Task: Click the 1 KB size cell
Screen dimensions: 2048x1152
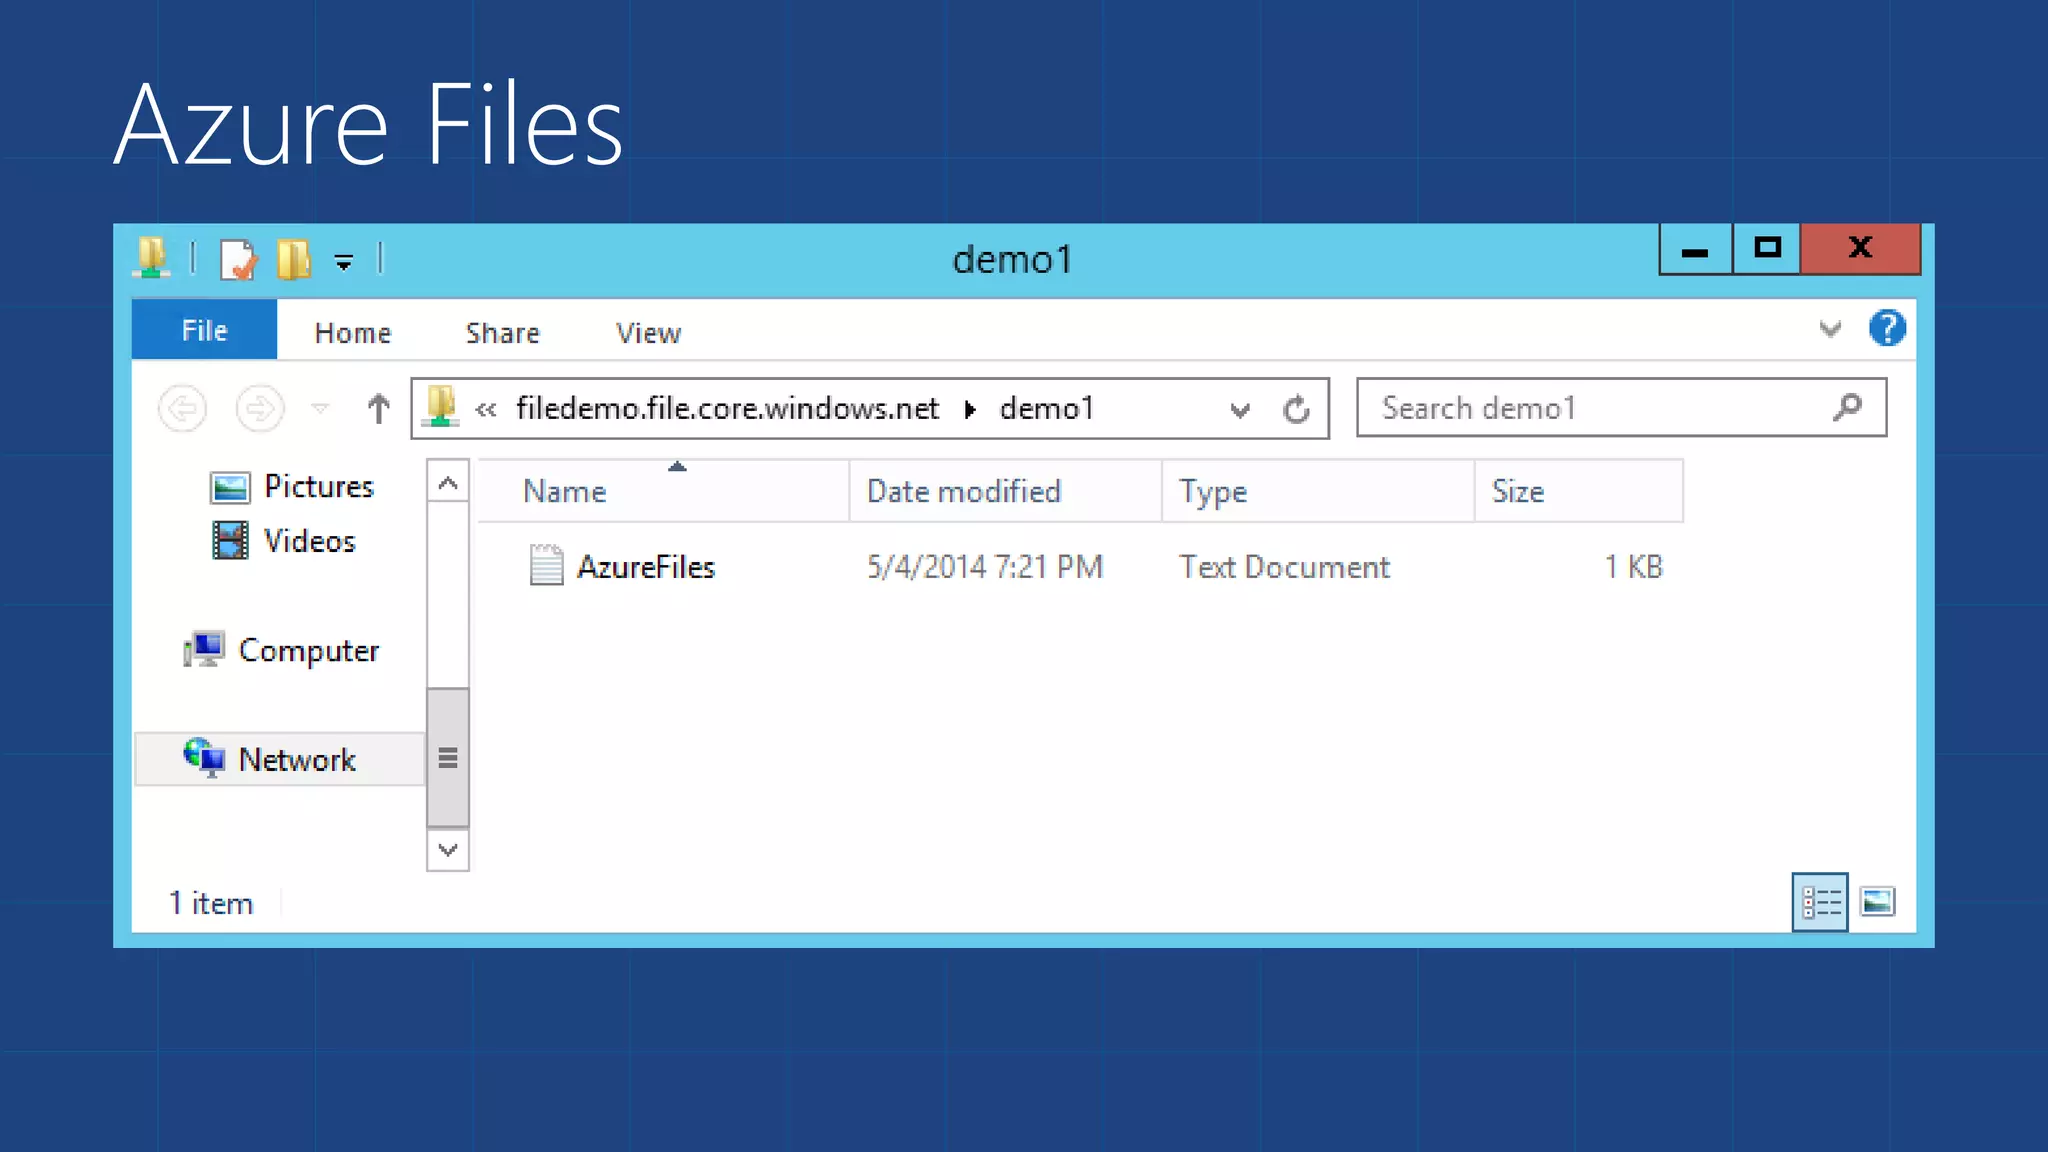Action: tap(1633, 567)
